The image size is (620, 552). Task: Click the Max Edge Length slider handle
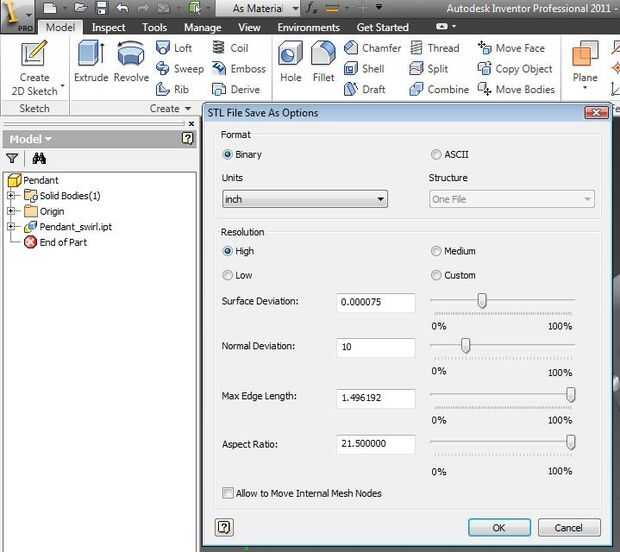point(570,394)
